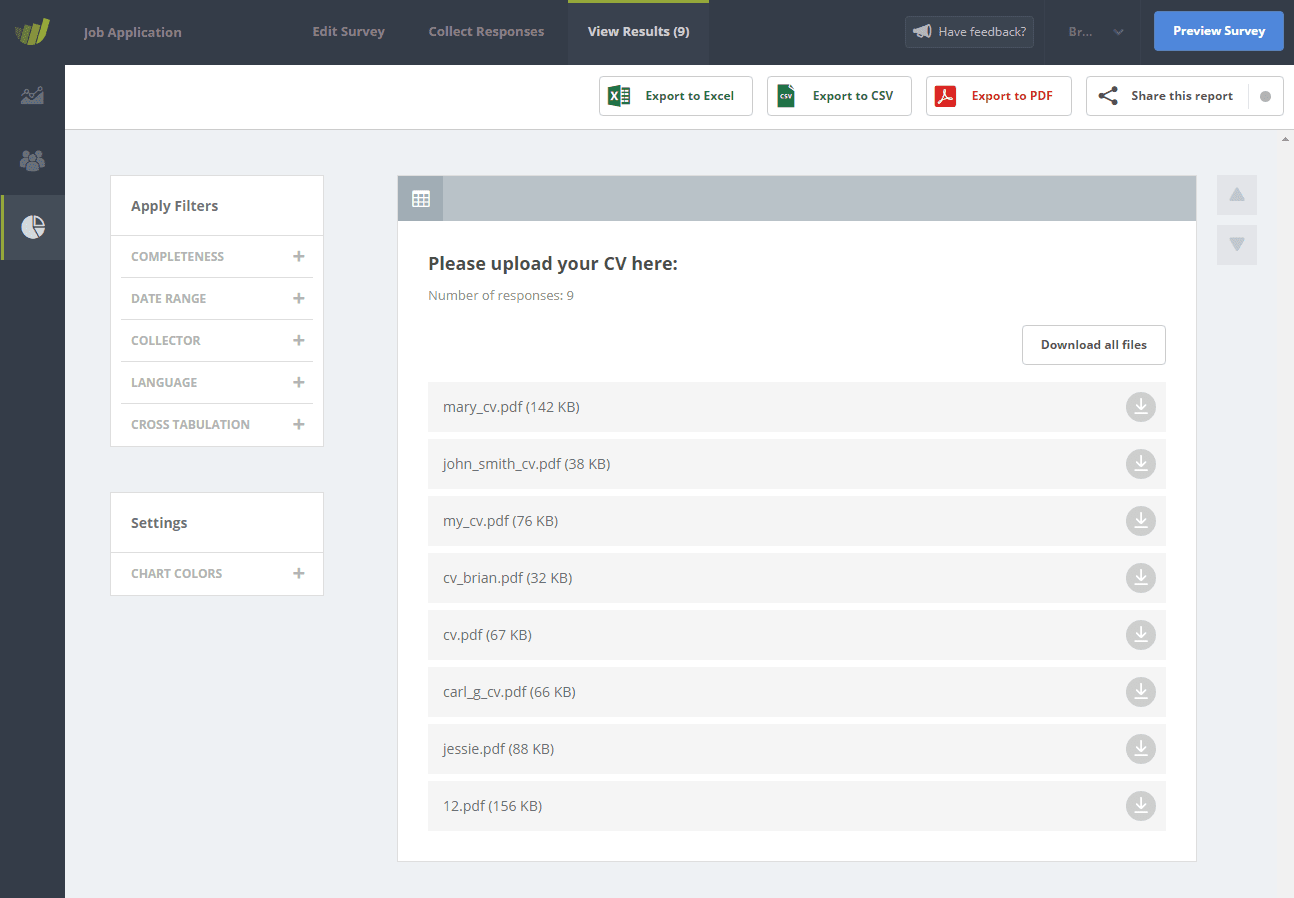1294x898 pixels.
Task: Toggle the Share this report status dot
Action: [1265, 97]
